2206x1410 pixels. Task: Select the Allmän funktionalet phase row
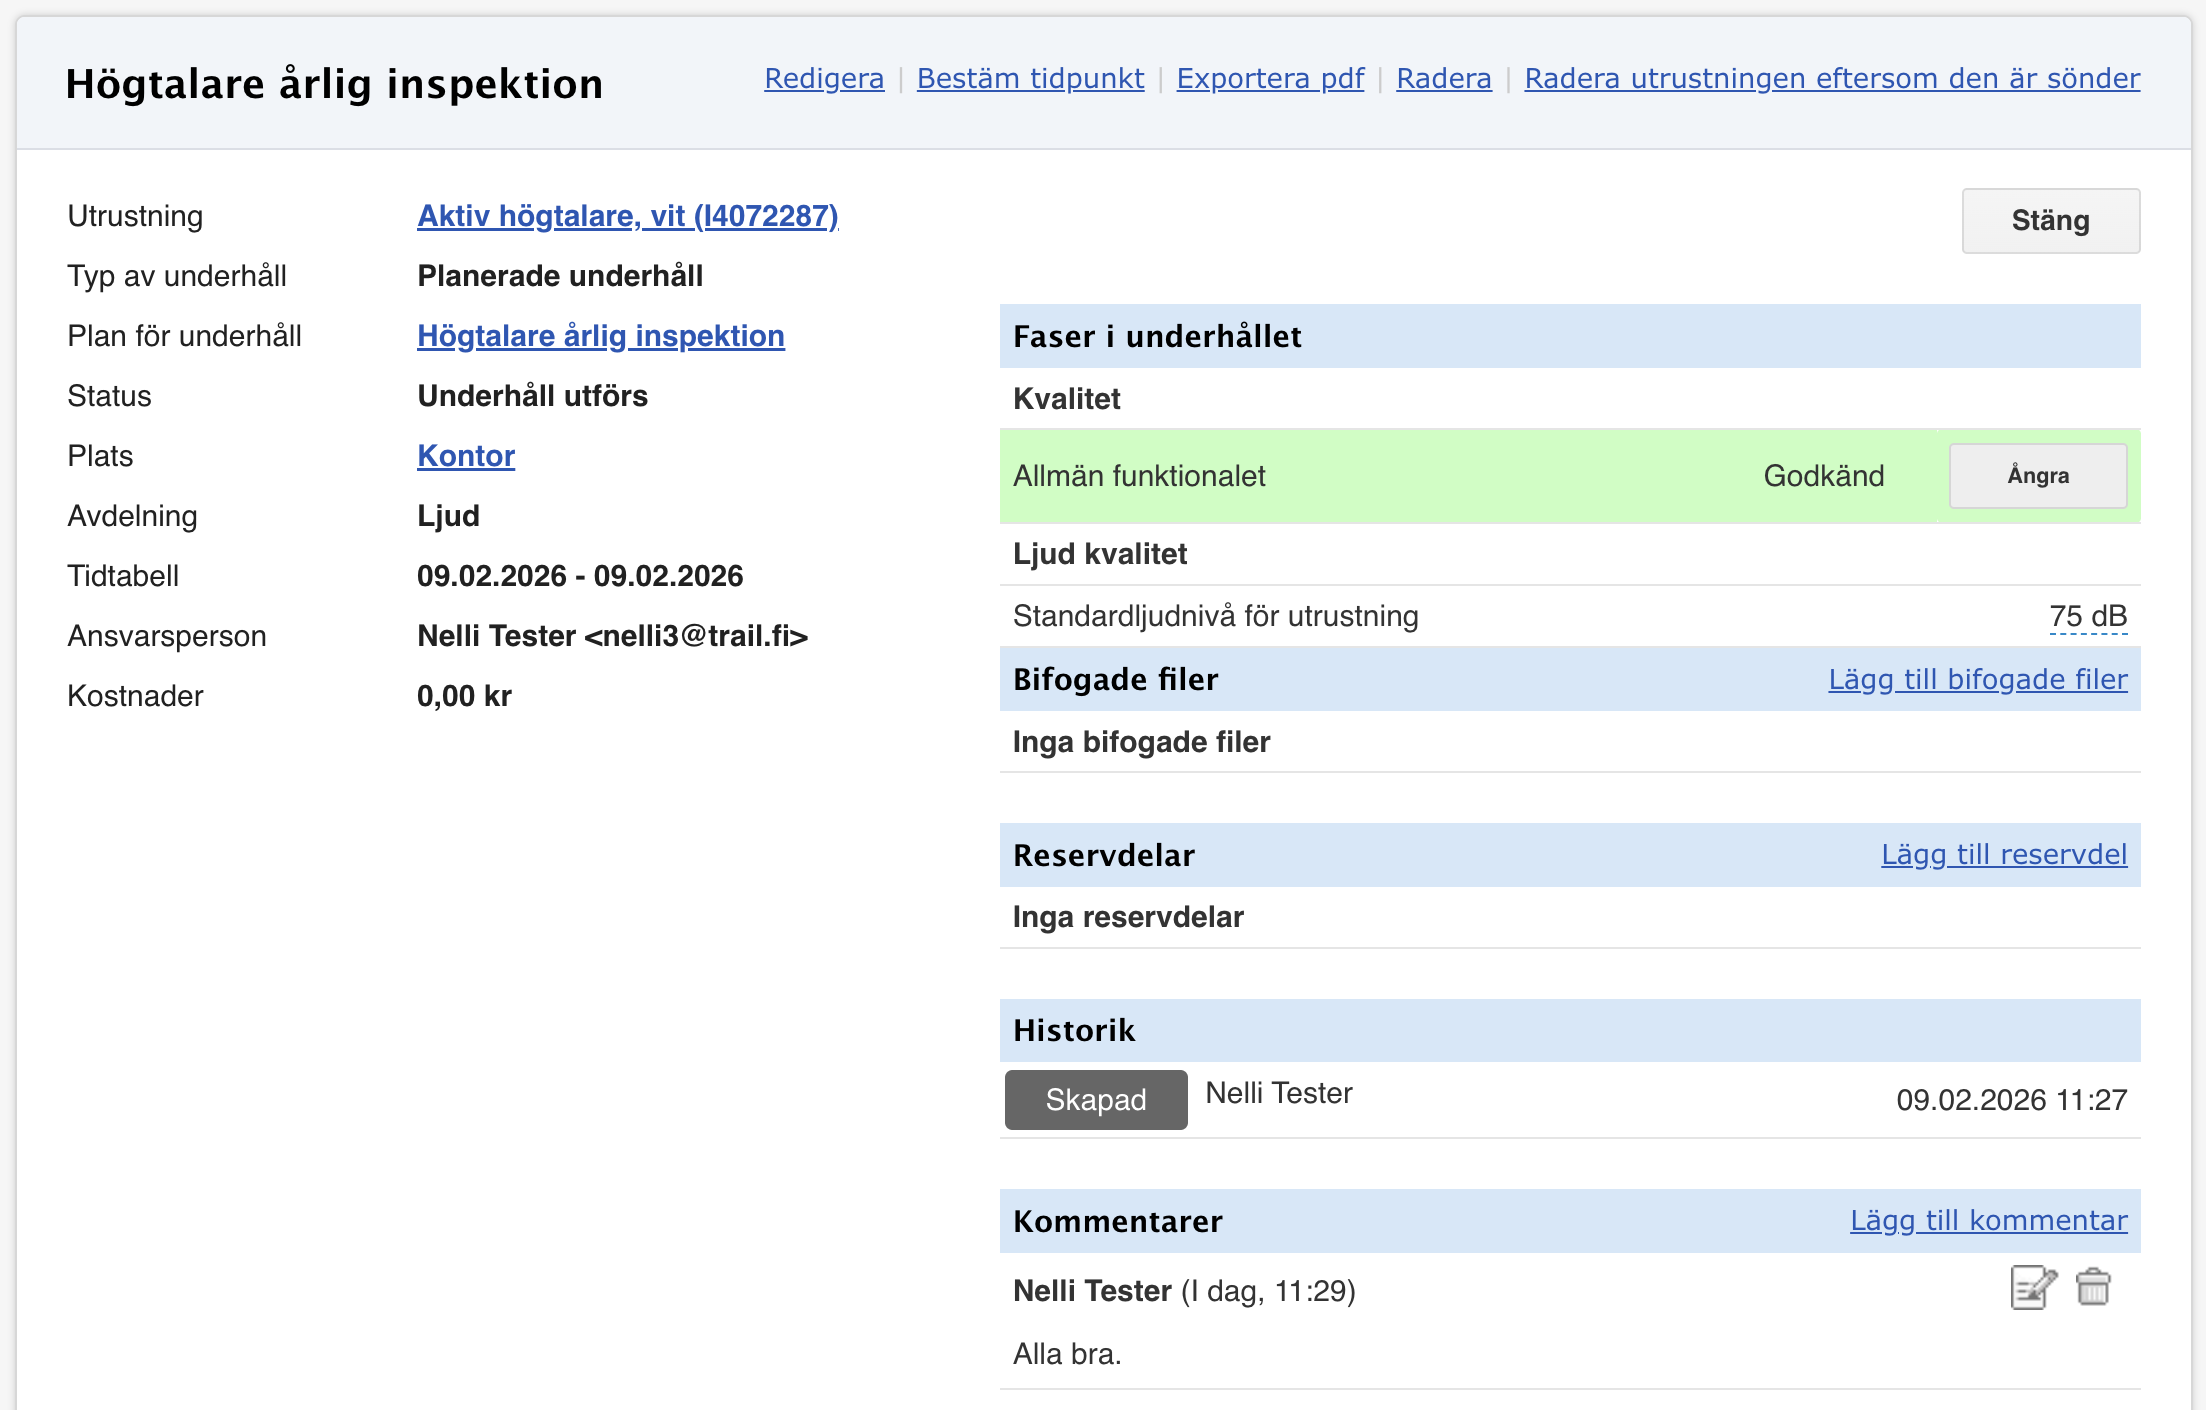[x=1139, y=476]
